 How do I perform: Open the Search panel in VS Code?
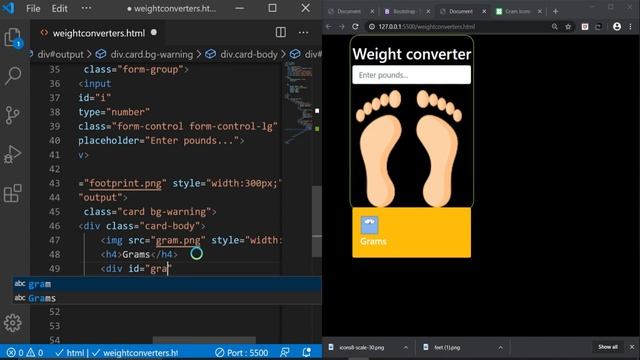coord(13,76)
